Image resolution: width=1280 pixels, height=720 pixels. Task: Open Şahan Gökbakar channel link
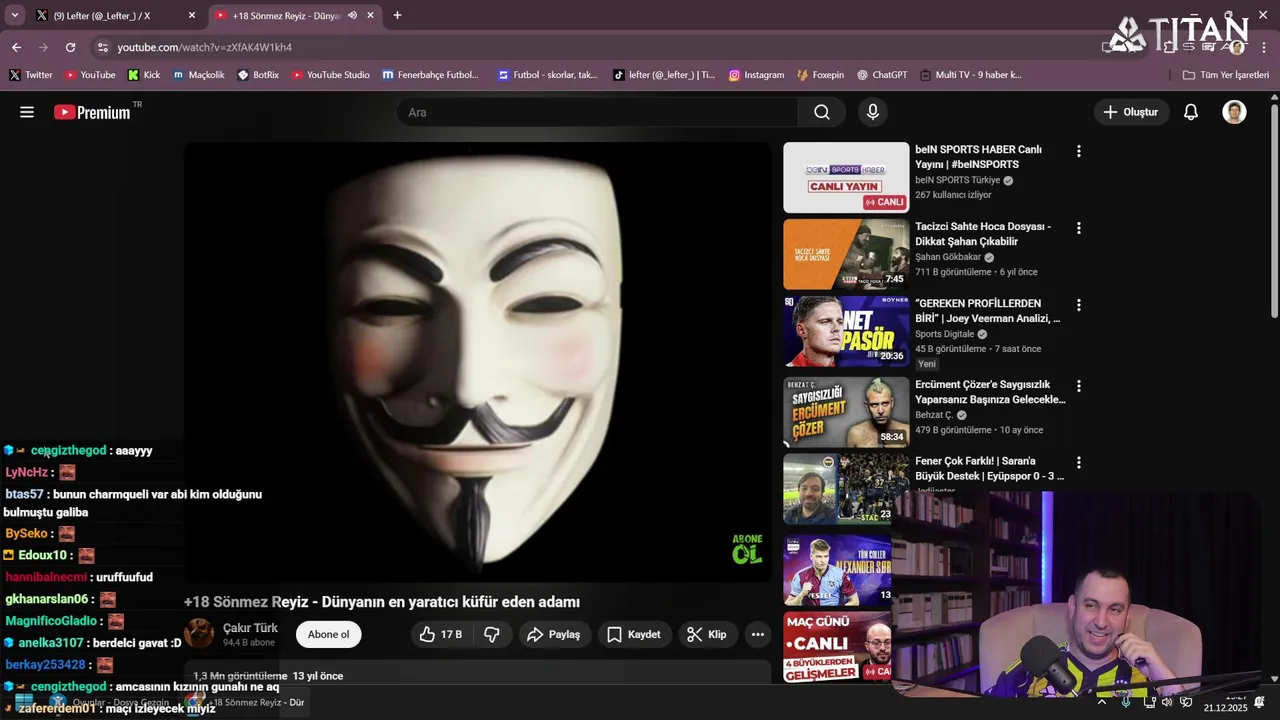(x=948, y=257)
